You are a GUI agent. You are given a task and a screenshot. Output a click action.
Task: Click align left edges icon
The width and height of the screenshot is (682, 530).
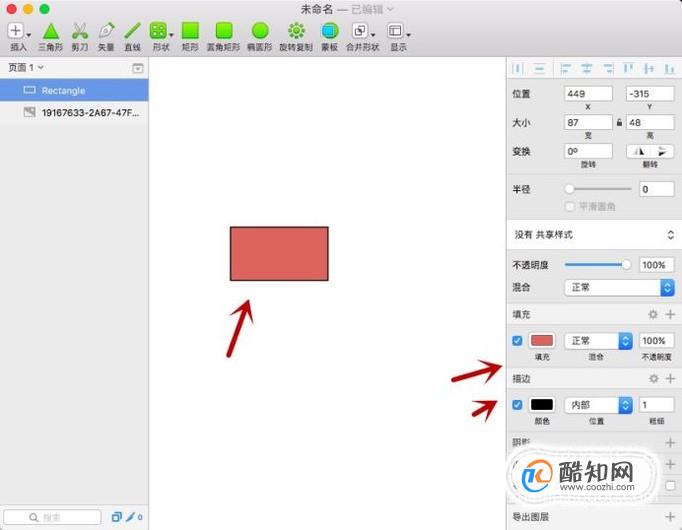(565, 68)
